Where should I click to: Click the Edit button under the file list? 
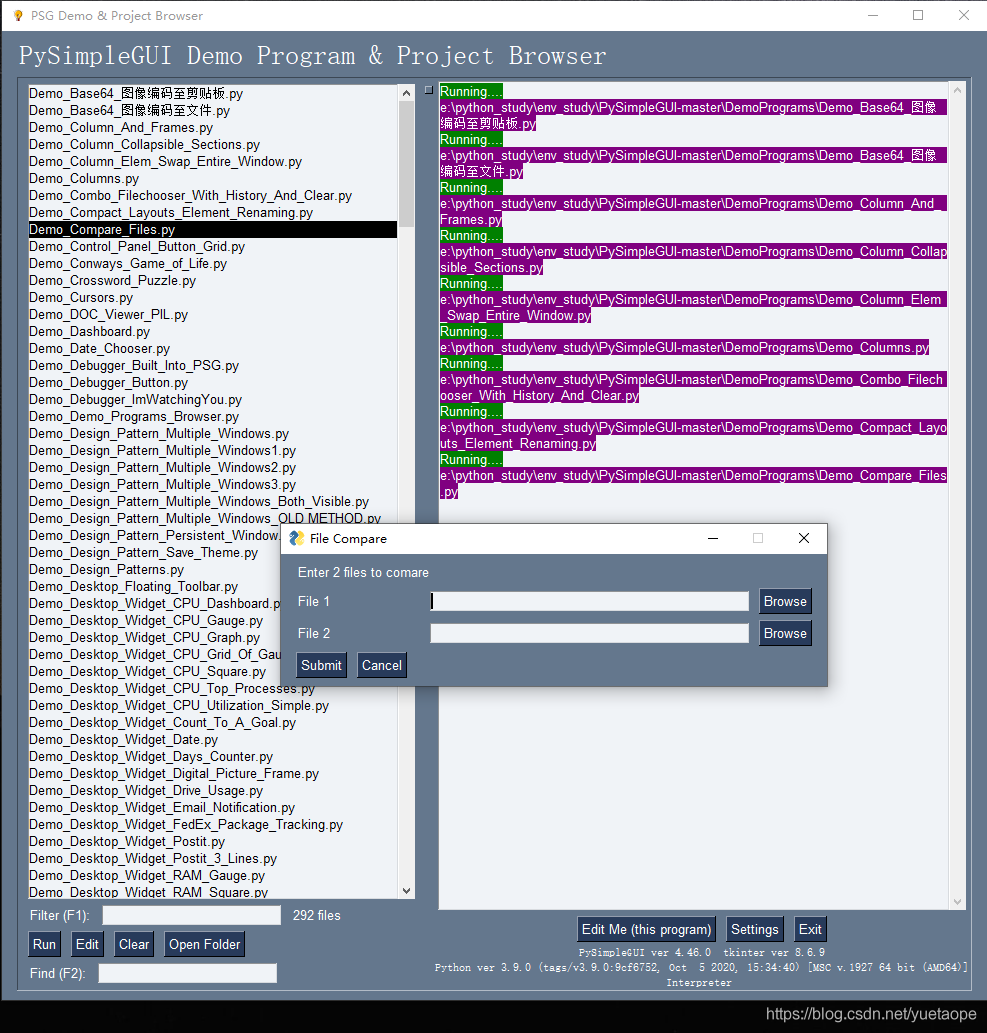pos(87,944)
